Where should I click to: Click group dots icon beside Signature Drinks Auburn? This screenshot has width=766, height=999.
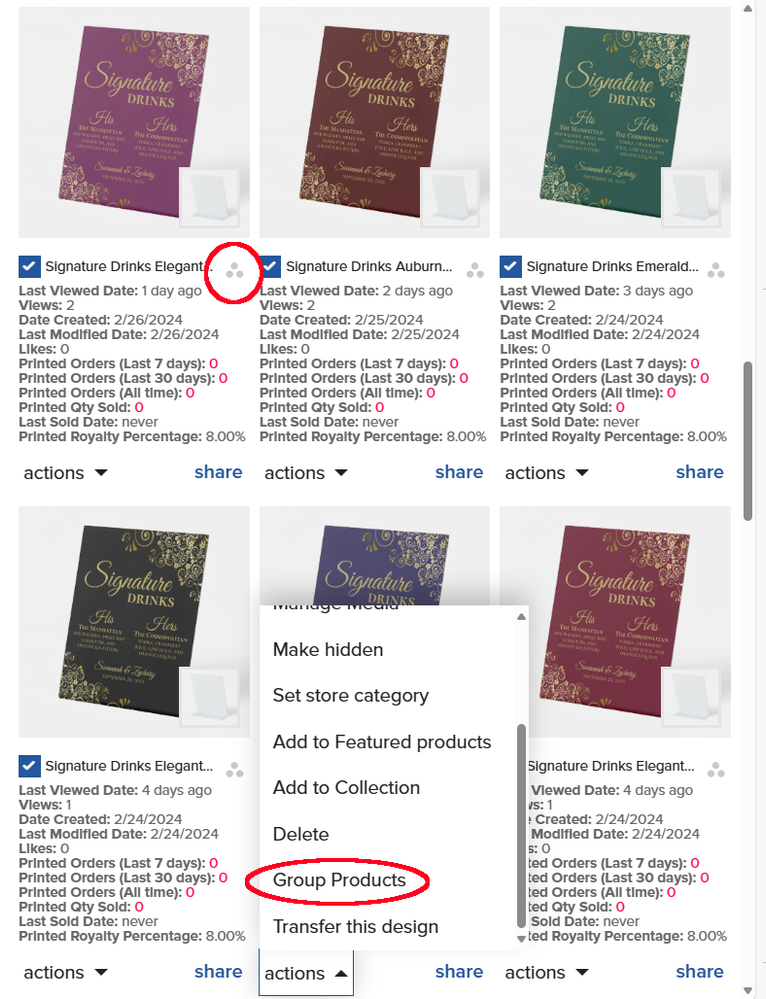475,271
